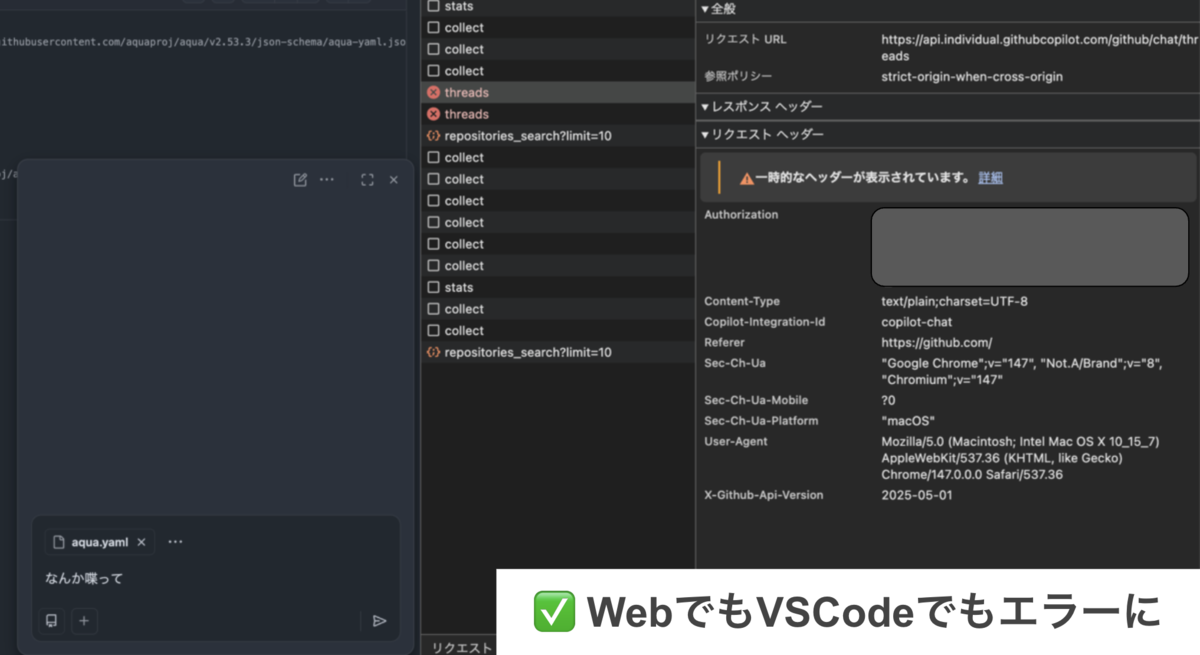The height and width of the screenshot is (655, 1200).
Task: Click the "macOS" platform value
Action: (908, 421)
